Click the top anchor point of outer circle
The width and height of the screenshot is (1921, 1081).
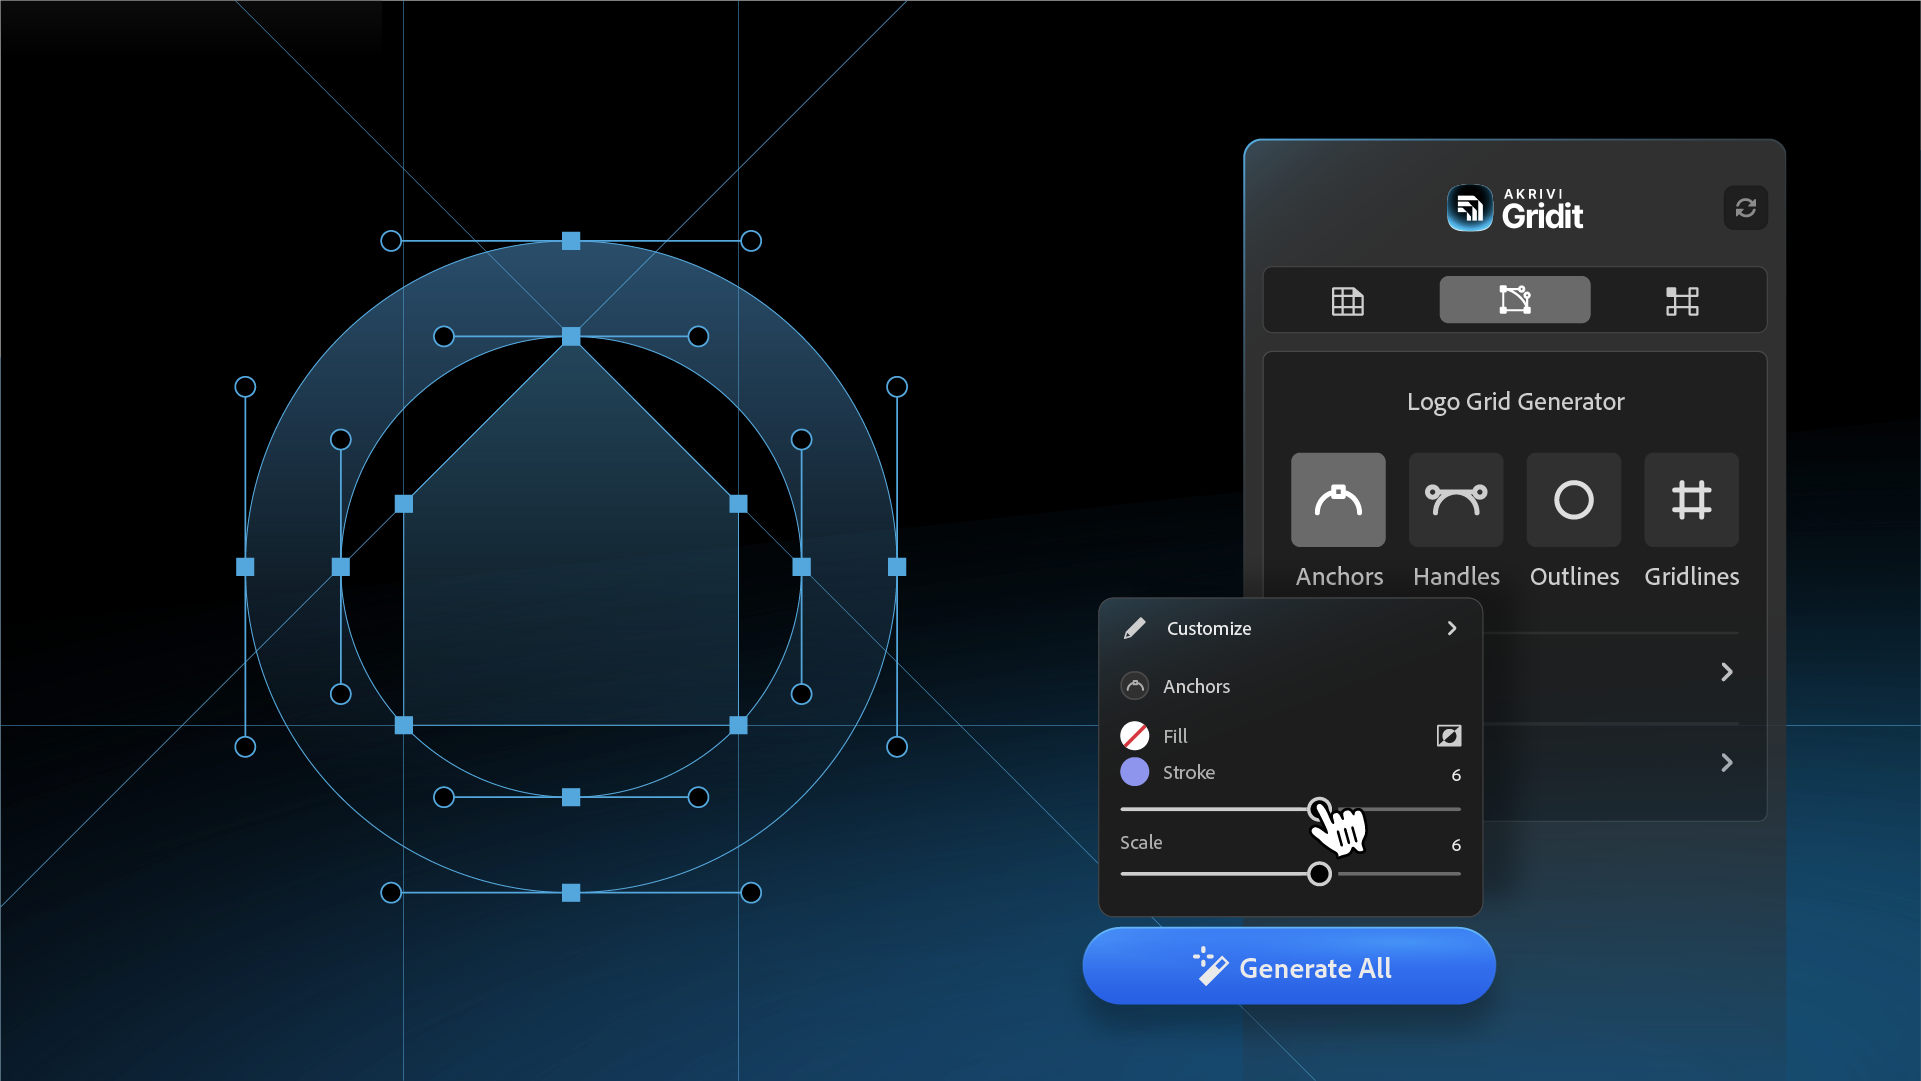click(x=571, y=241)
